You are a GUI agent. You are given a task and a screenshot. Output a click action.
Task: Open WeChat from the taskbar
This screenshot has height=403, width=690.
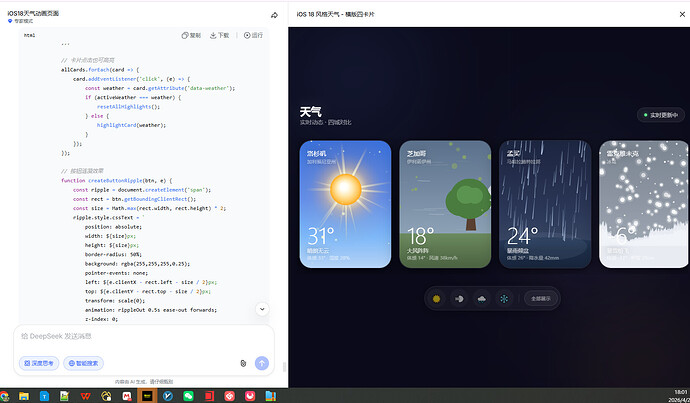tap(188, 396)
